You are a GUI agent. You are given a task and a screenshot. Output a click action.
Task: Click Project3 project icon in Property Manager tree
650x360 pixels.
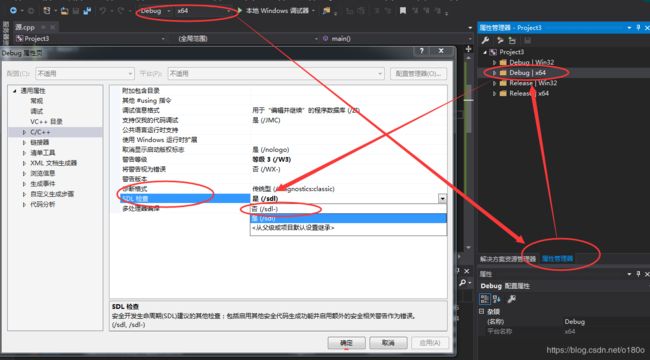(493, 52)
